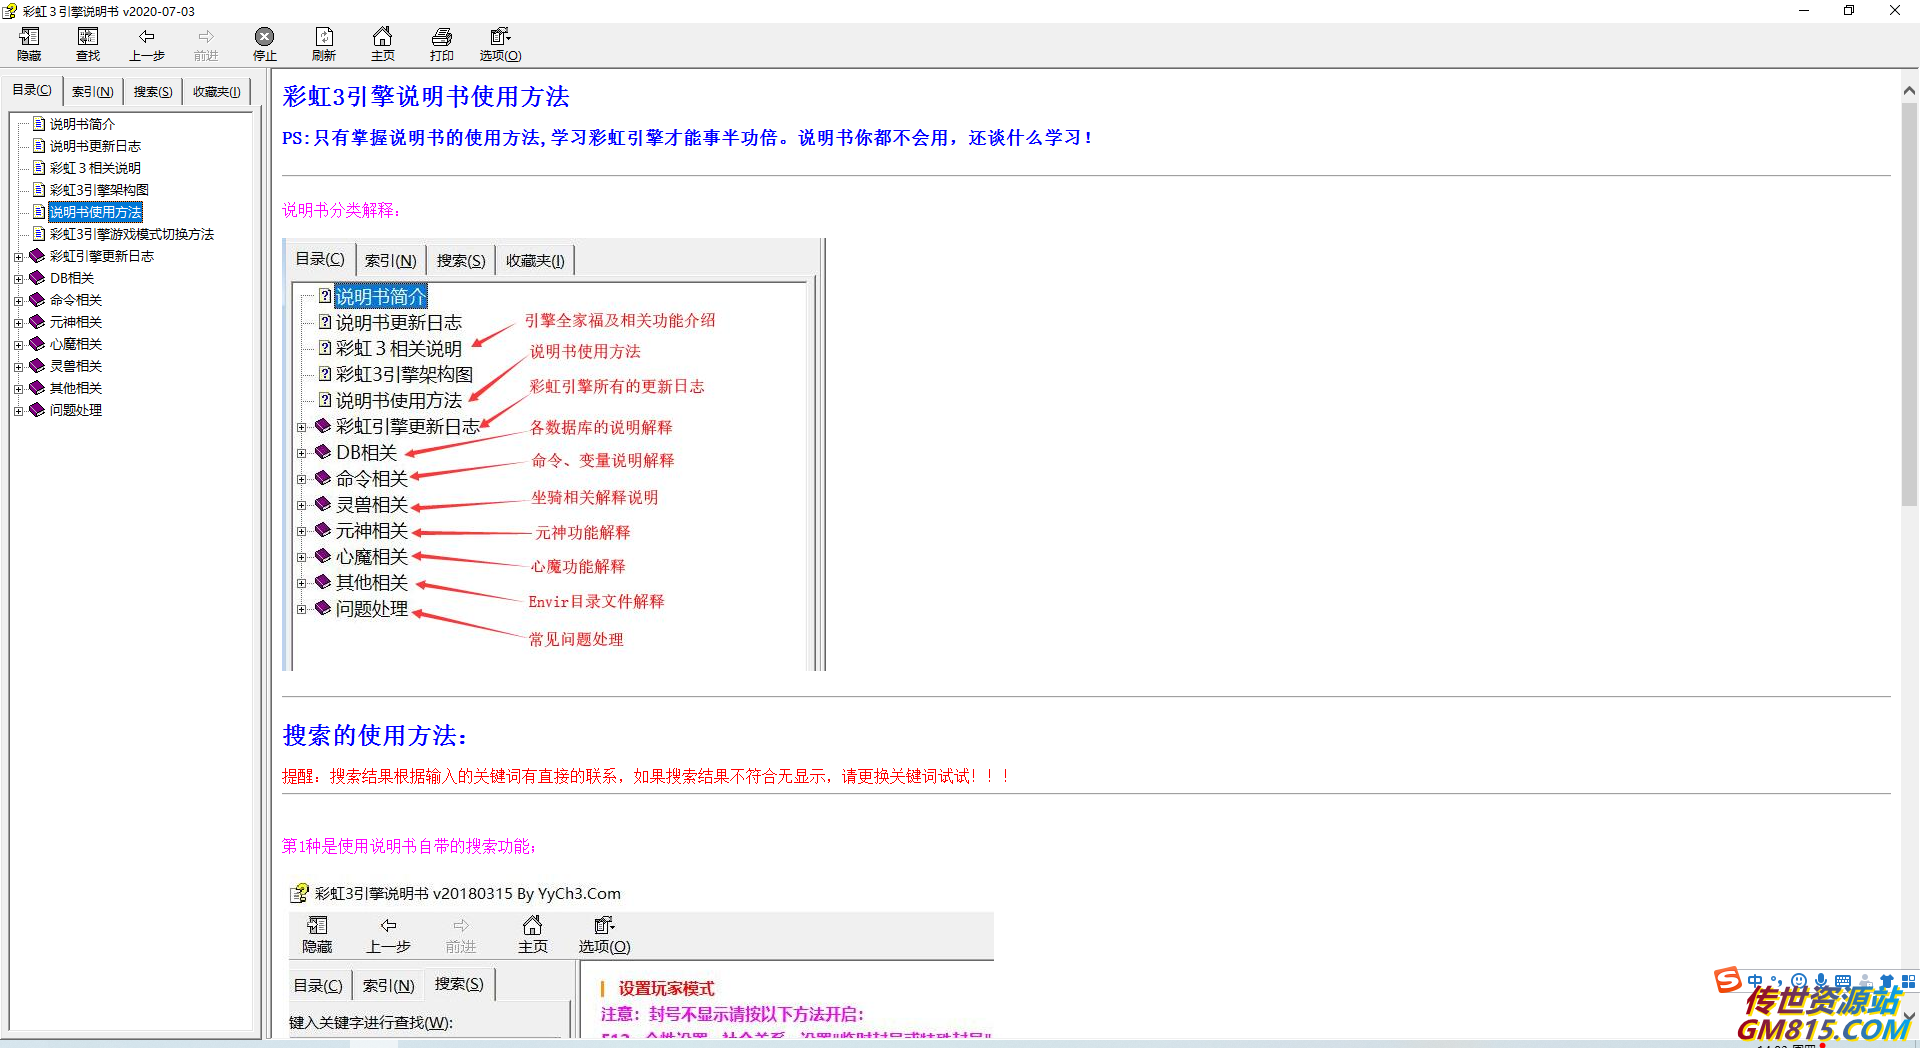Click the 搜索的使用方法 heading
This screenshot has width=1920, height=1048.
click(x=375, y=736)
